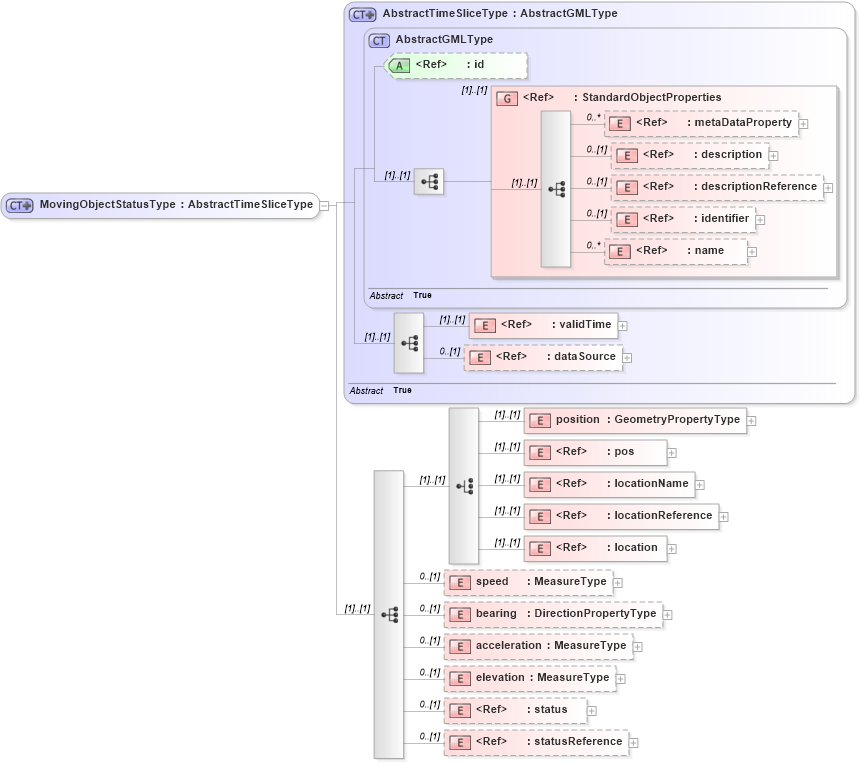Image resolution: width=859 pixels, height=763 pixels.
Task: Select the 'AbstractTimeSliceType : AbstractGMLType' header text
Action: [500, 13]
